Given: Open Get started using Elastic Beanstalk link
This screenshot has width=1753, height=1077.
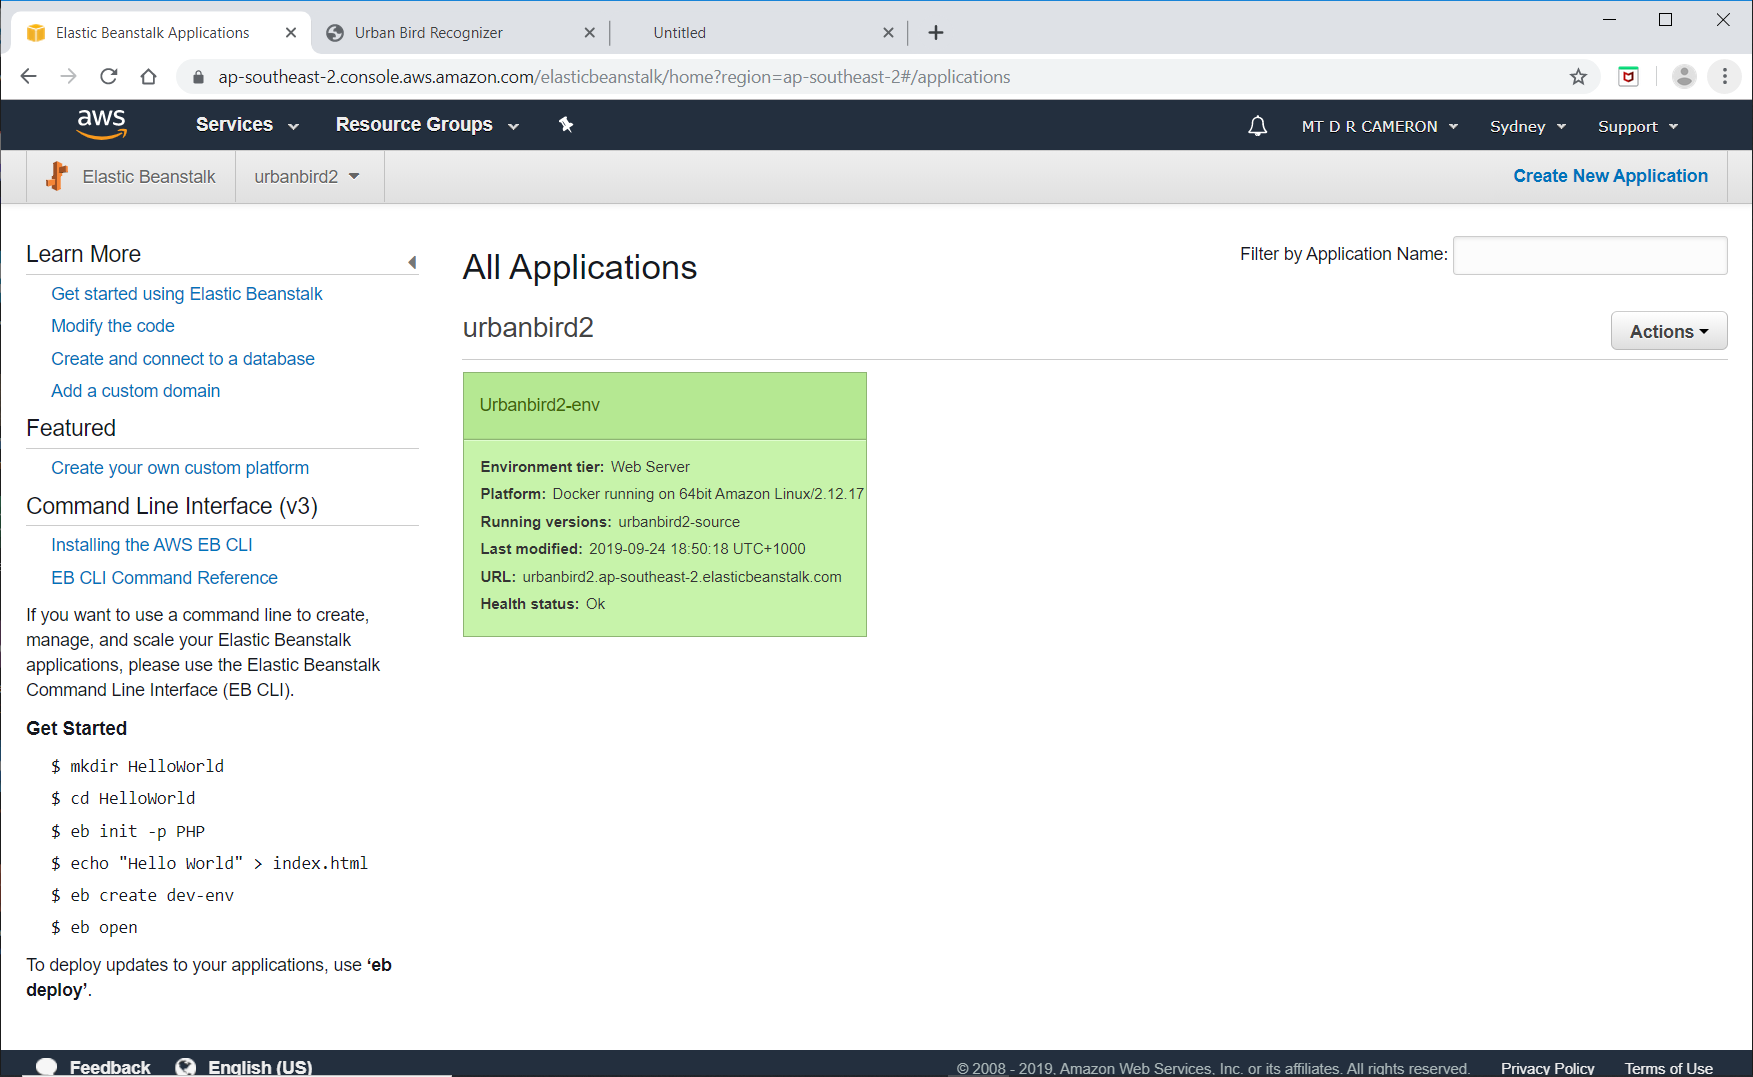Looking at the screenshot, I should pos(187,294).
